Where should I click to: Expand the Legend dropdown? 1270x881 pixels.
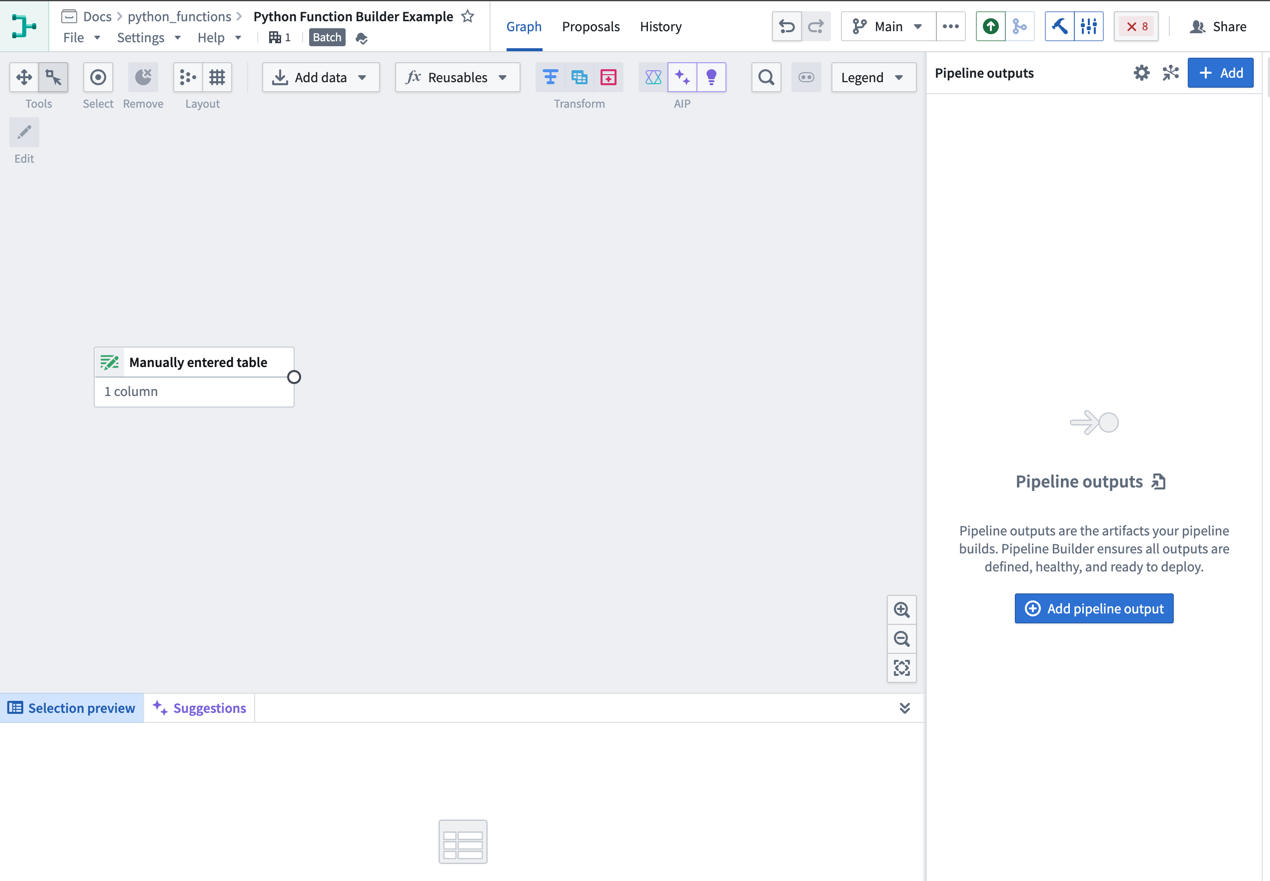(x=873, y=77)
